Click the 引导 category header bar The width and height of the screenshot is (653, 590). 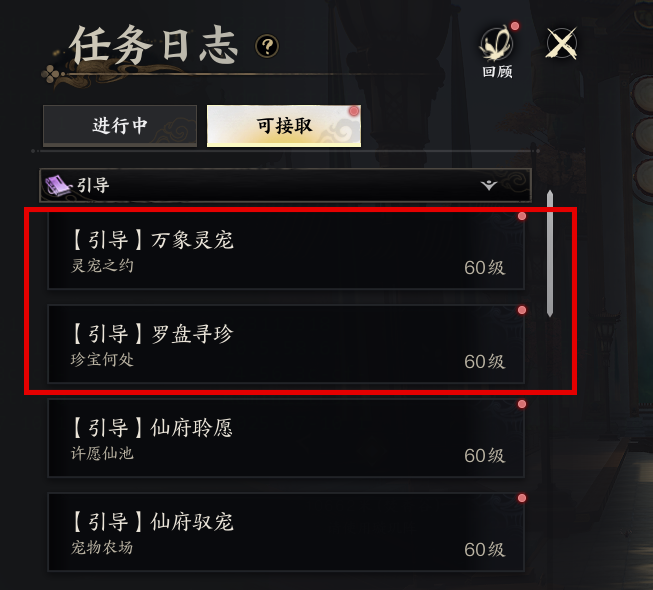click(285, 185)
